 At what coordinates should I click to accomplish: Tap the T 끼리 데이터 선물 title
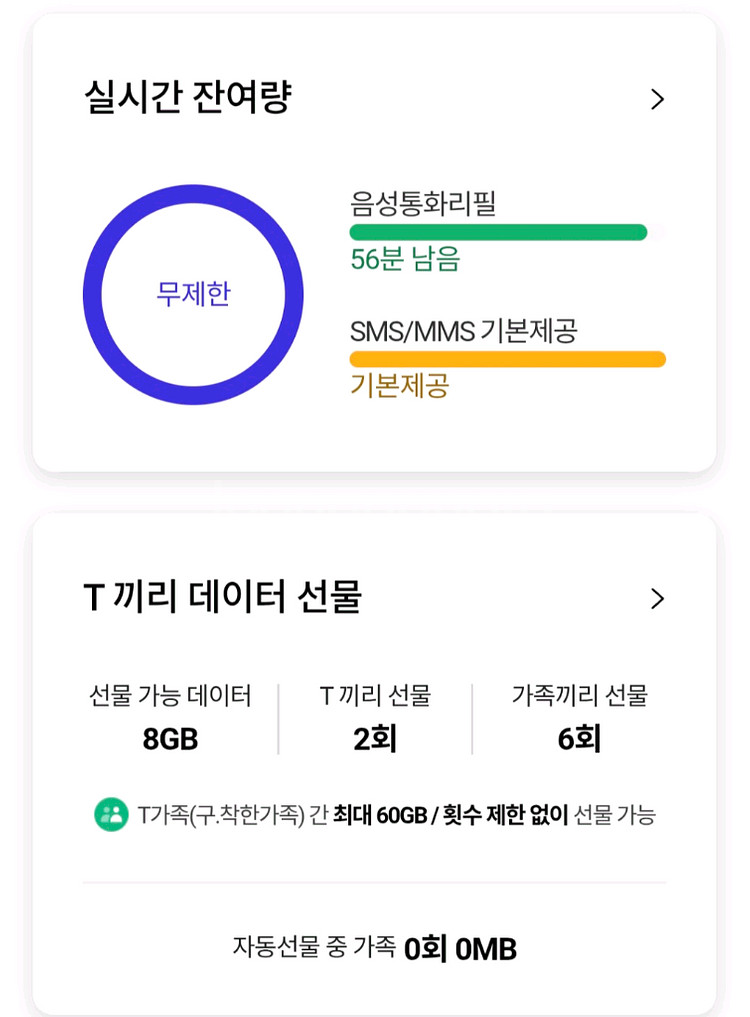pos(222,597)
